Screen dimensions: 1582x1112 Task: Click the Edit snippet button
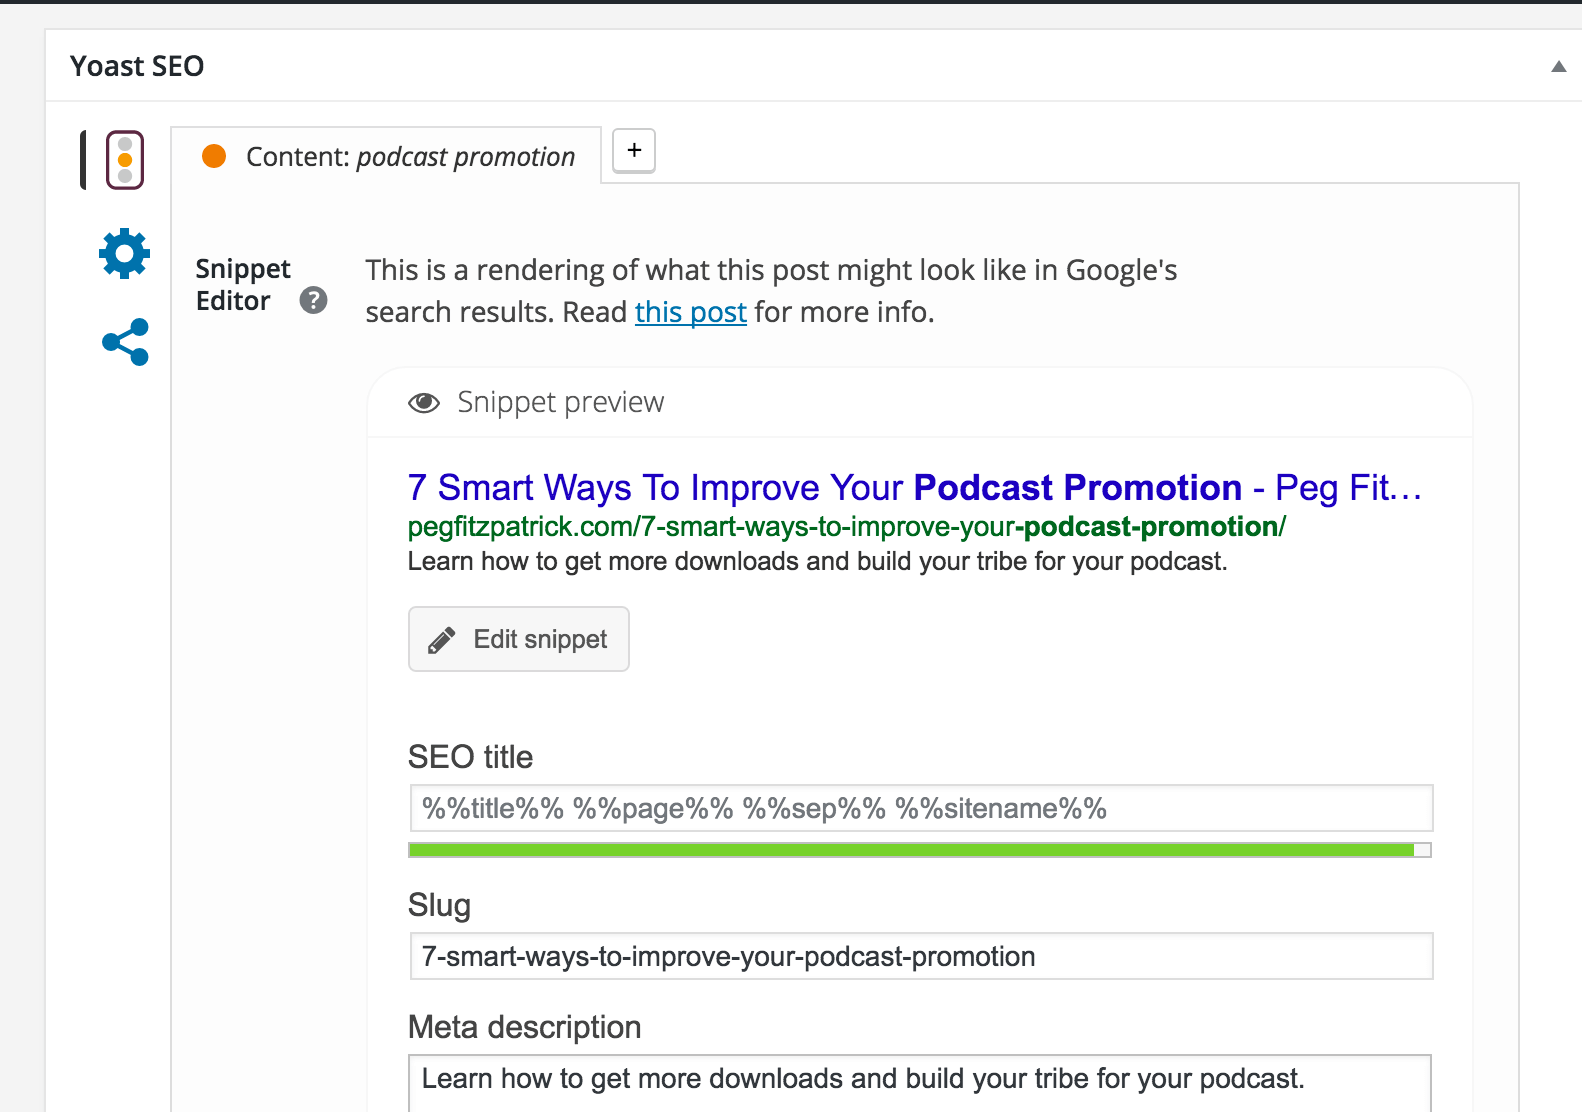coord(519,639)
